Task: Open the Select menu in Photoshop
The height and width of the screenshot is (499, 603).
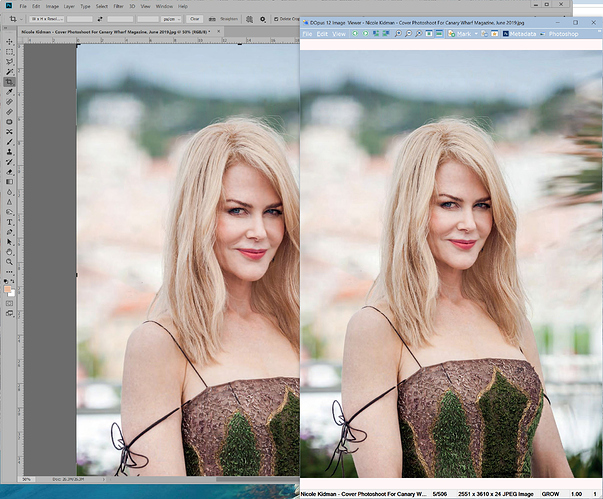Action: click(102, 6)
